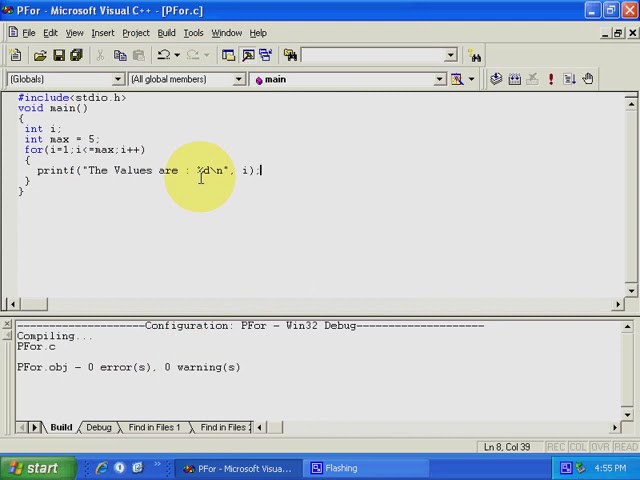The height and width of the screenshot is (480, 640).
Task: Click the third quick launch icon
Action: 138,468
